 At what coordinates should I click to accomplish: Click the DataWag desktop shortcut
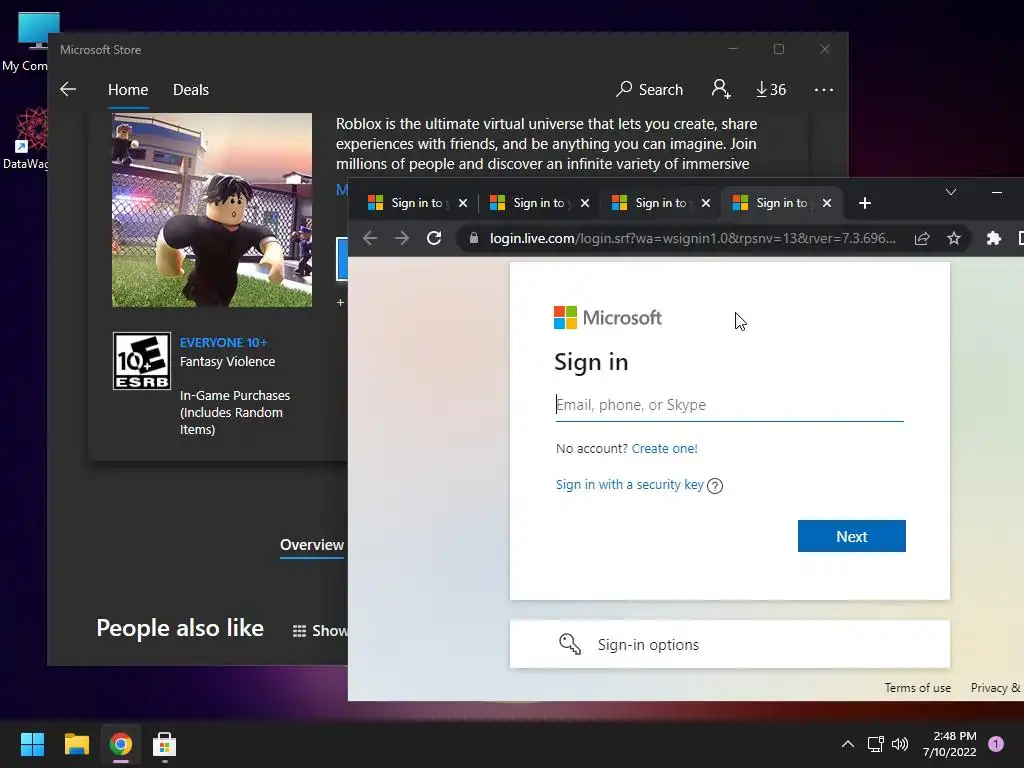pos(26,139)
